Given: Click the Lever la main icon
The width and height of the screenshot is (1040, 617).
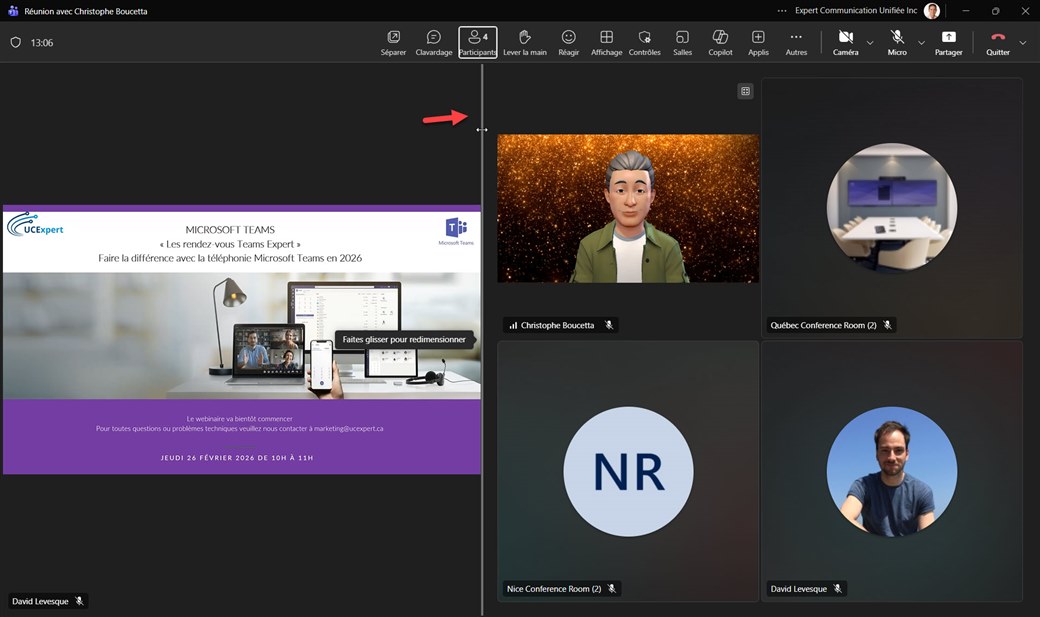Looking at the screenshot, I should [524, 42].
